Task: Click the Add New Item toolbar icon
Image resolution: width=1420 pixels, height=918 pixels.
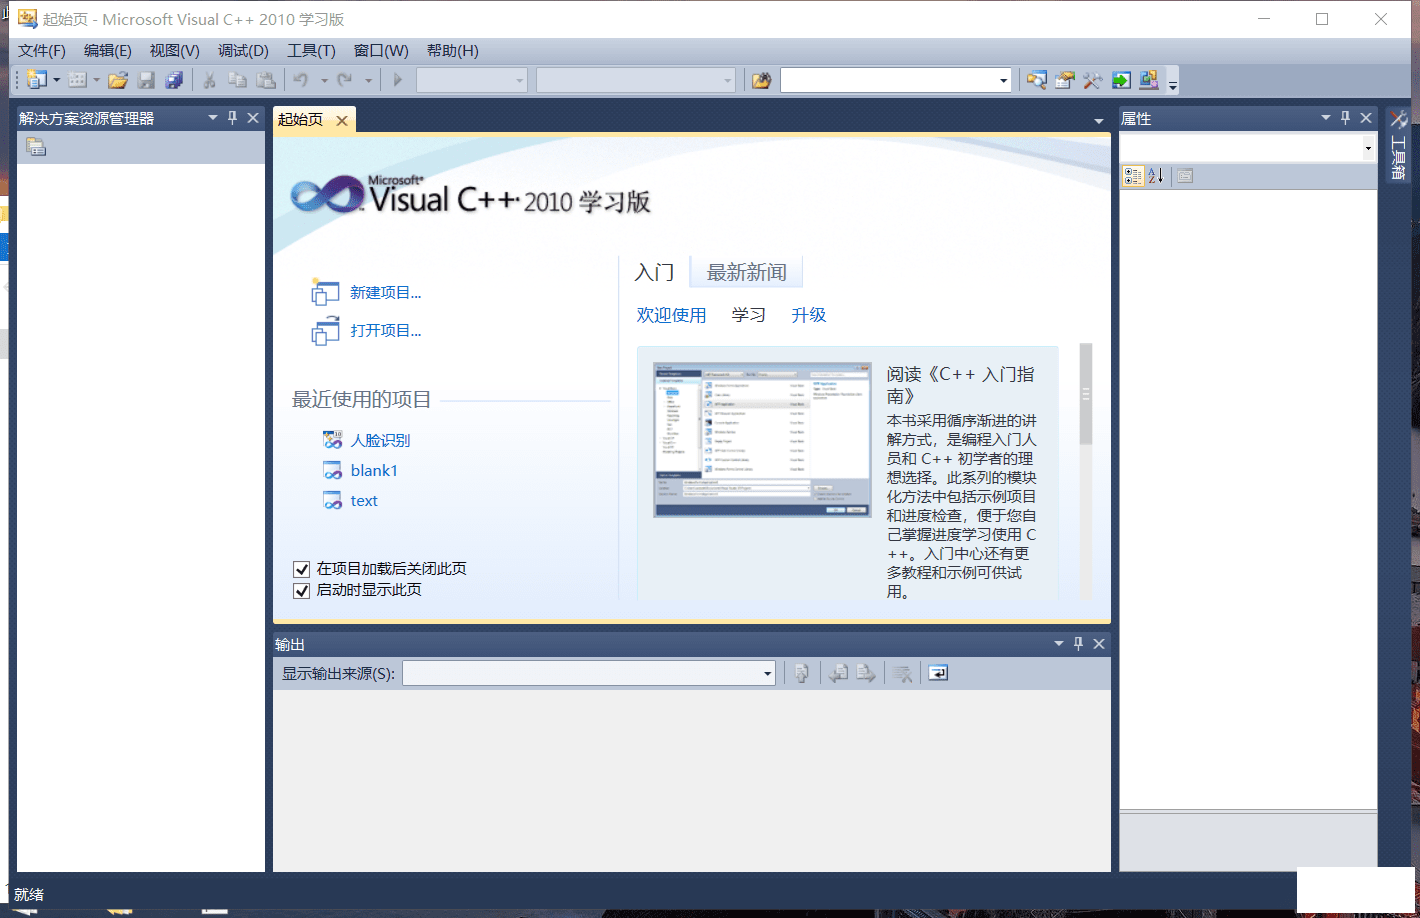Action: point(77,80)
